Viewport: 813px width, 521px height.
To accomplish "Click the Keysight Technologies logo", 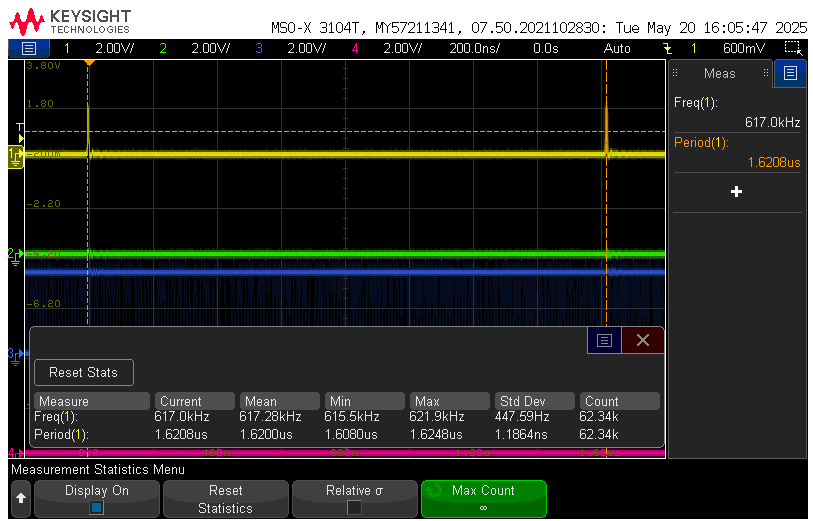I will 70,22.
